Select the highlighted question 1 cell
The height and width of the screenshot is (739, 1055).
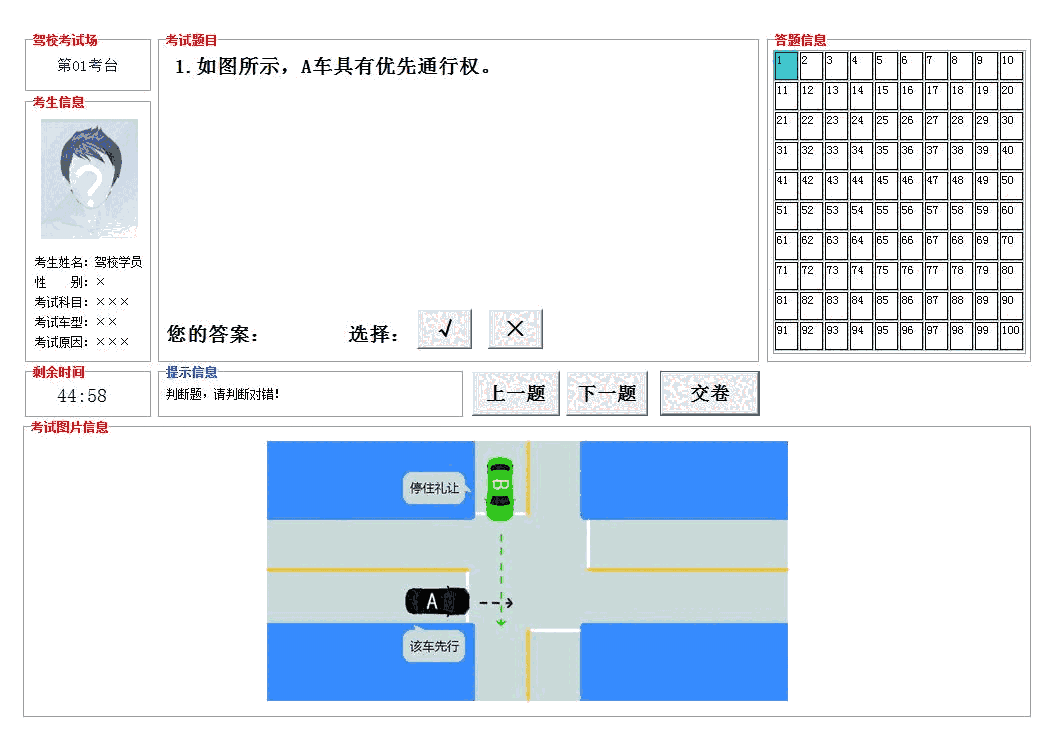pyautogui.click(x=786, y=63)
